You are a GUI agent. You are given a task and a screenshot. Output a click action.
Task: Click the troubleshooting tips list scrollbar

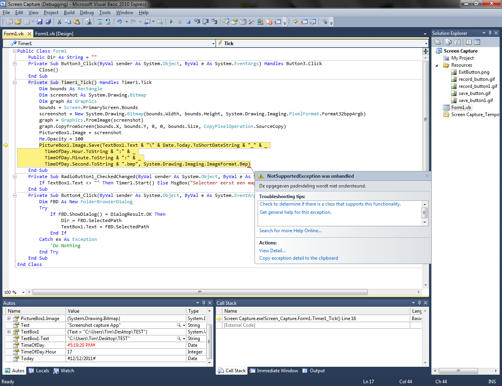click(425, 213)
